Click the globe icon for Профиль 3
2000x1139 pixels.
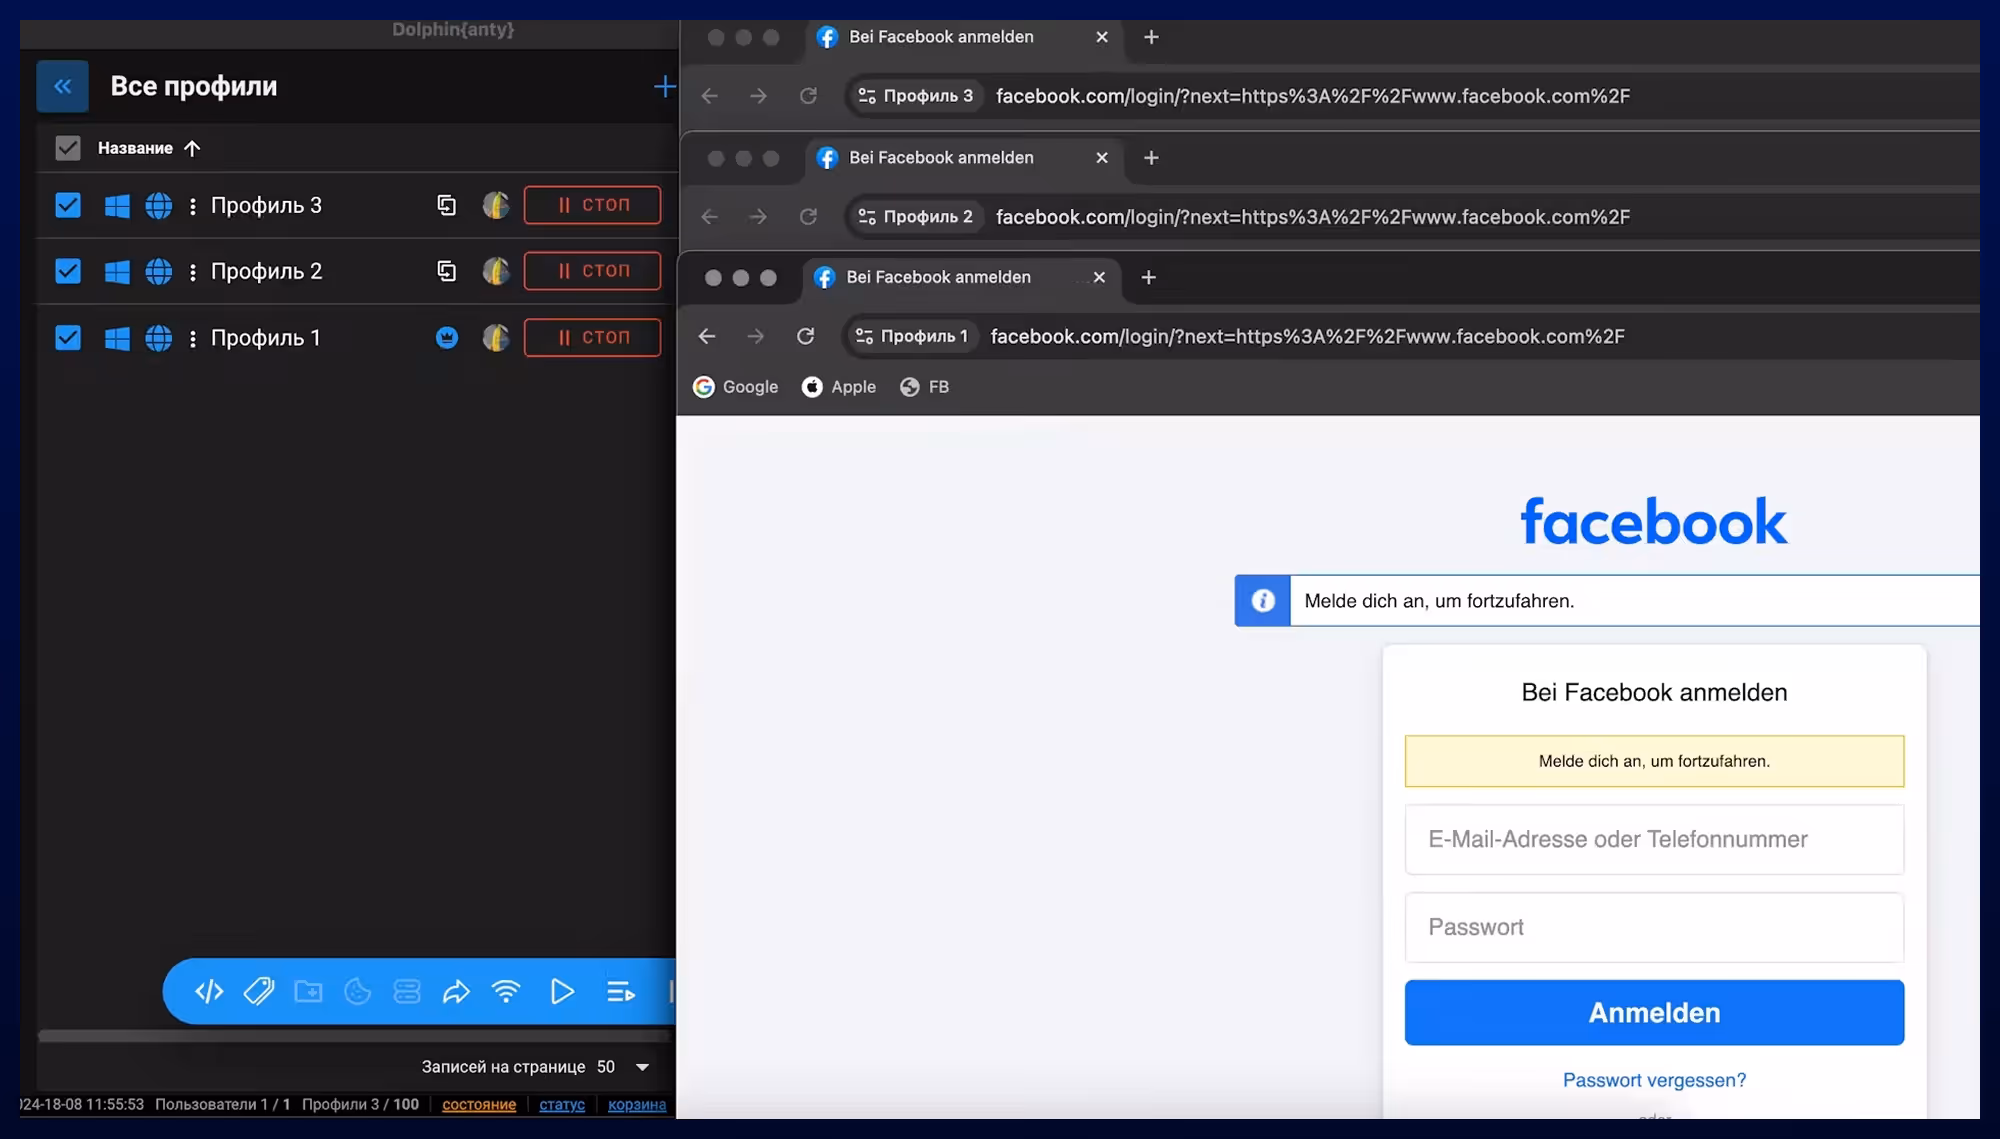coord(158,206)
